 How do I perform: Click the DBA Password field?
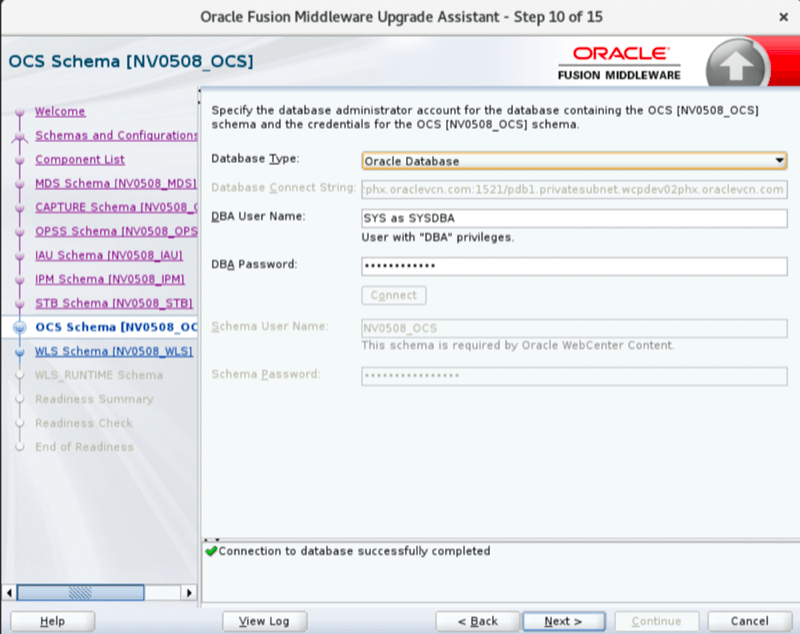point(574,266)
